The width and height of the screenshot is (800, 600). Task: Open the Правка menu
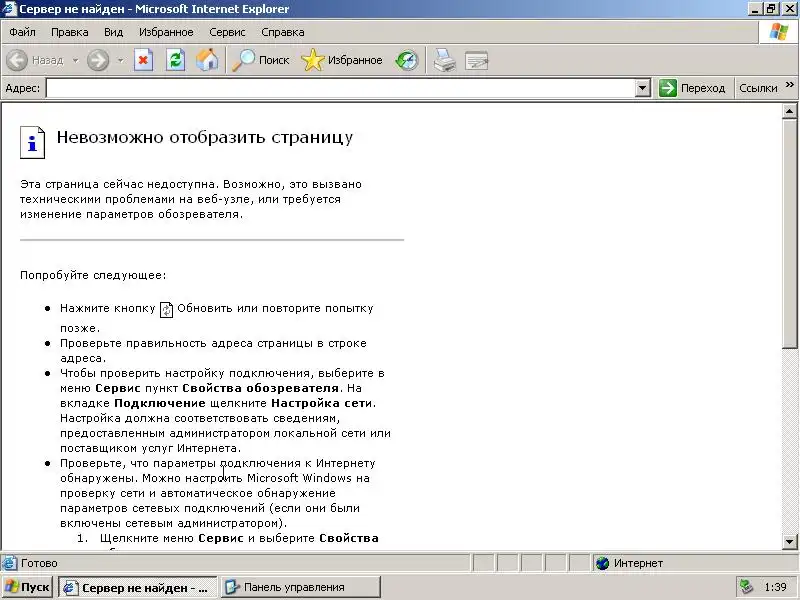coord(69,32)
